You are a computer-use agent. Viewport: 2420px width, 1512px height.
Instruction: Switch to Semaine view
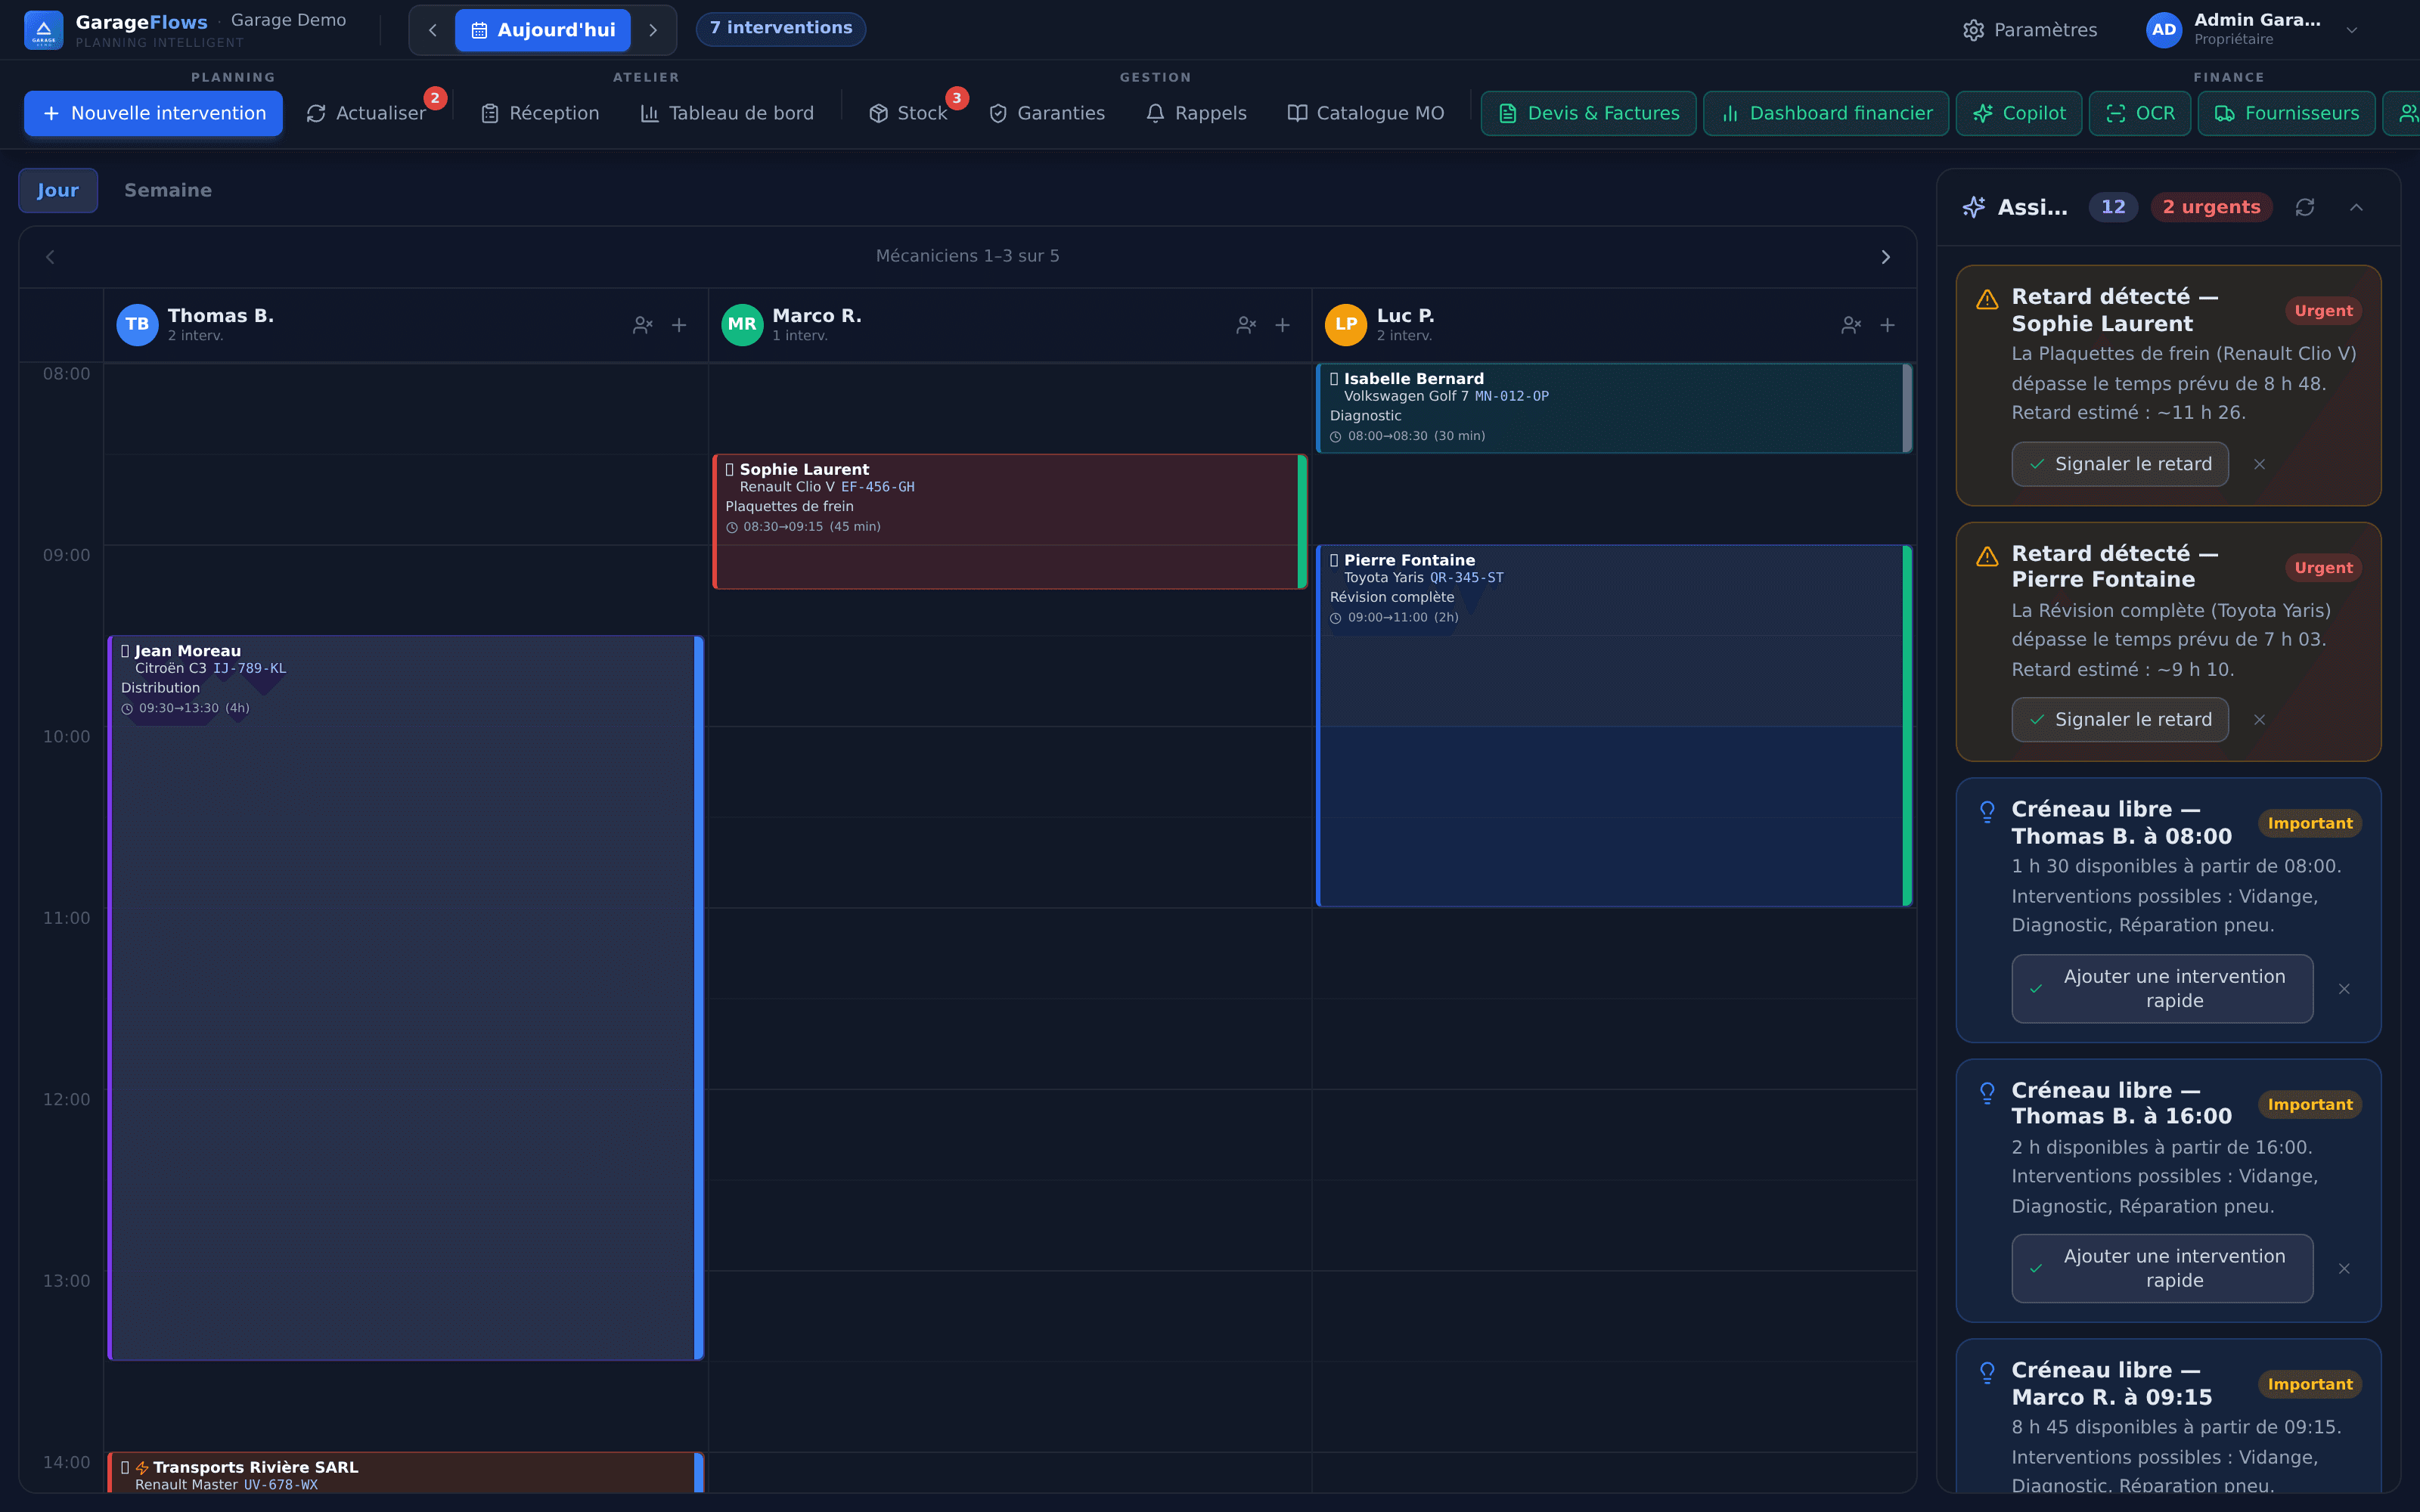point(168,190)
